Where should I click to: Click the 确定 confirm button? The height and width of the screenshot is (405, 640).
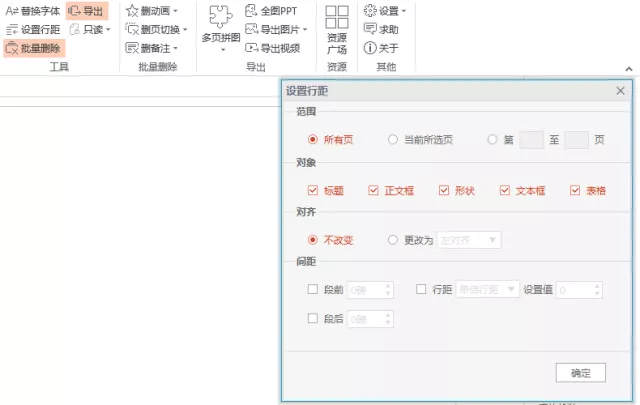(580, 373)
